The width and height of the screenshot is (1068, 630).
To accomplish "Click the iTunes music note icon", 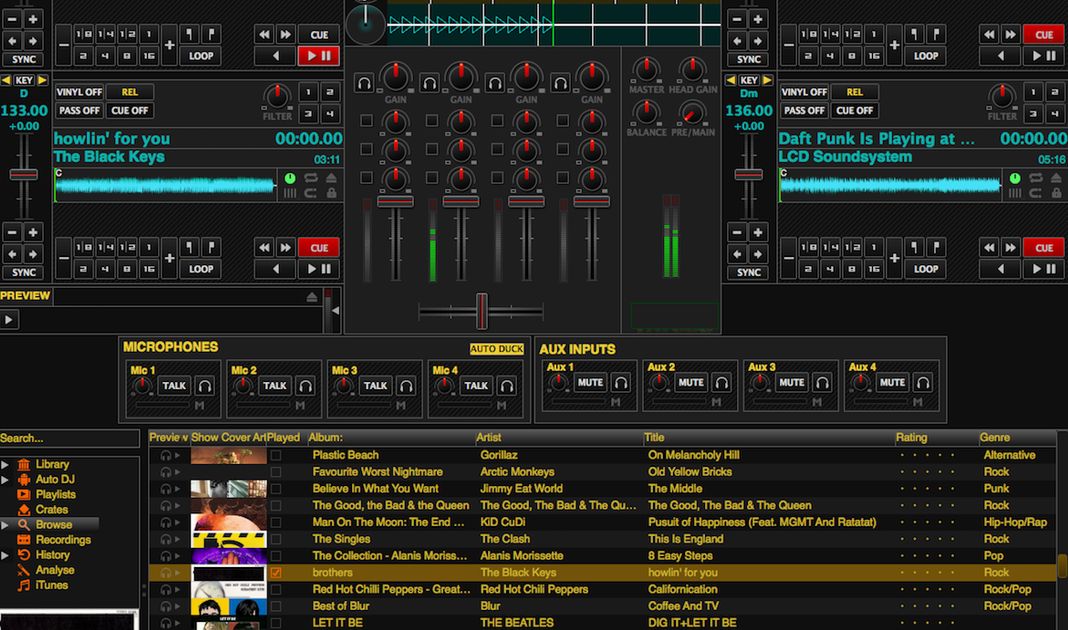I will (x=24, y=585).
